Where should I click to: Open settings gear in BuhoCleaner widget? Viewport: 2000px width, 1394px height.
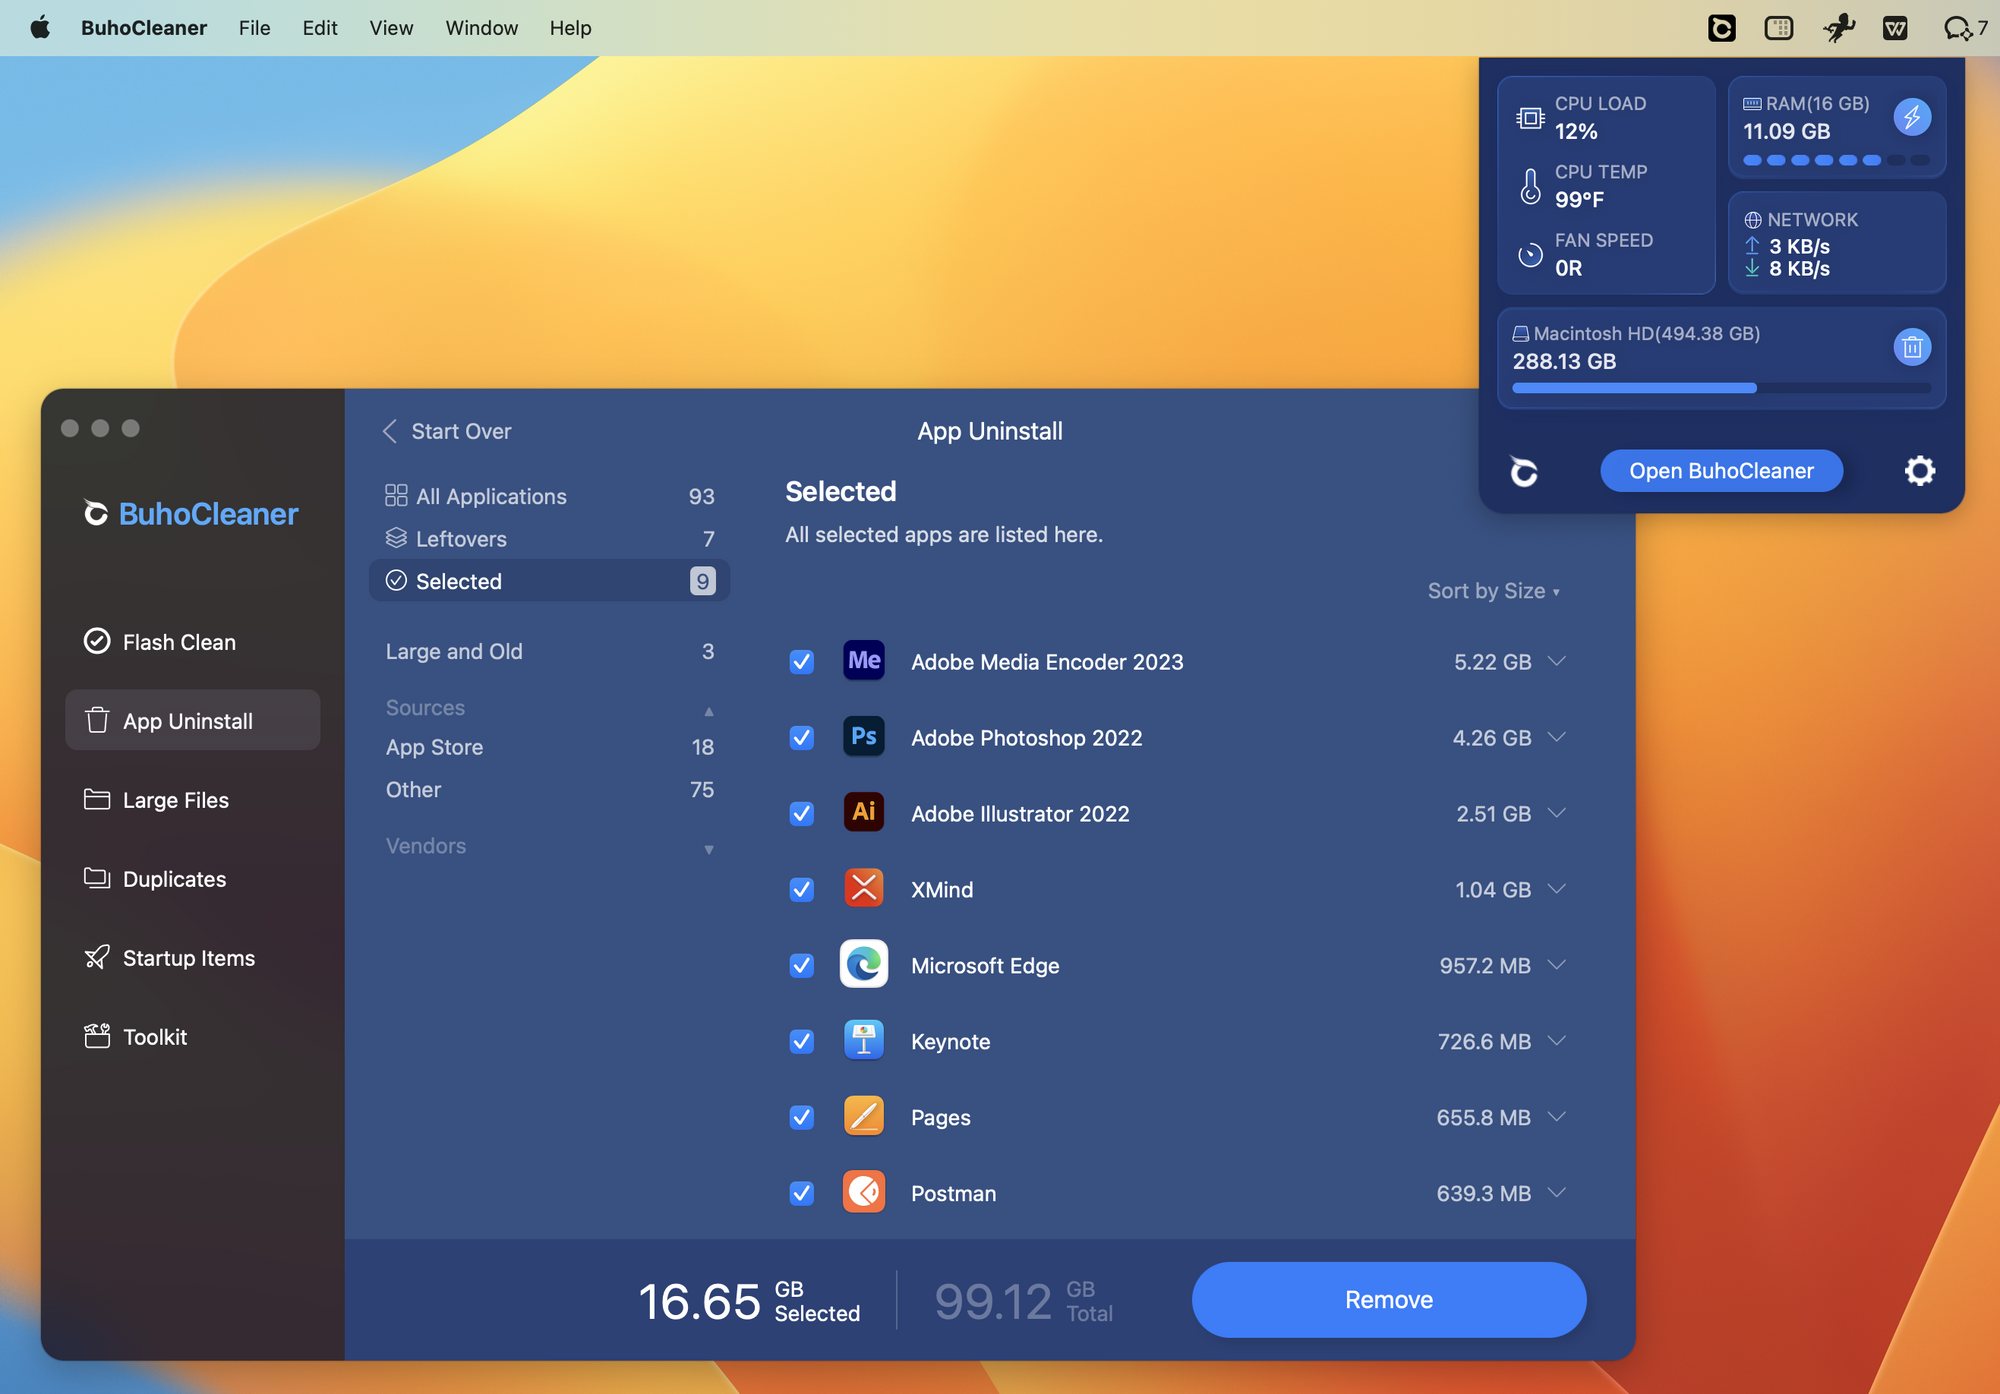coord(1918,470)
